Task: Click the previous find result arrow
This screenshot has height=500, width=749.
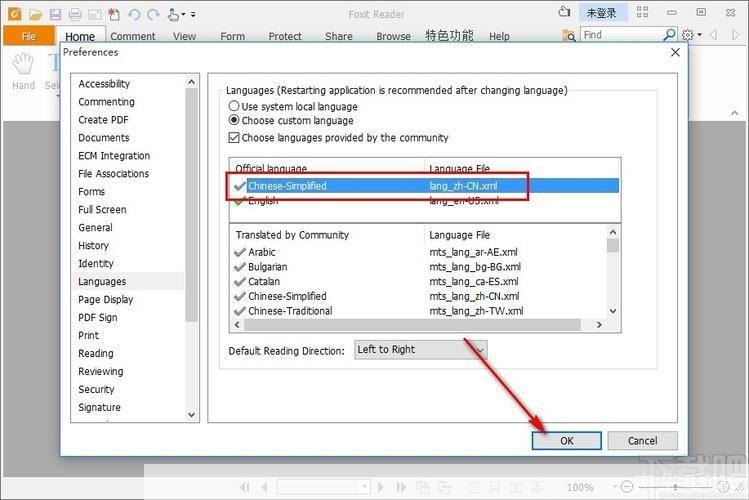Action: tap(714, 35)
